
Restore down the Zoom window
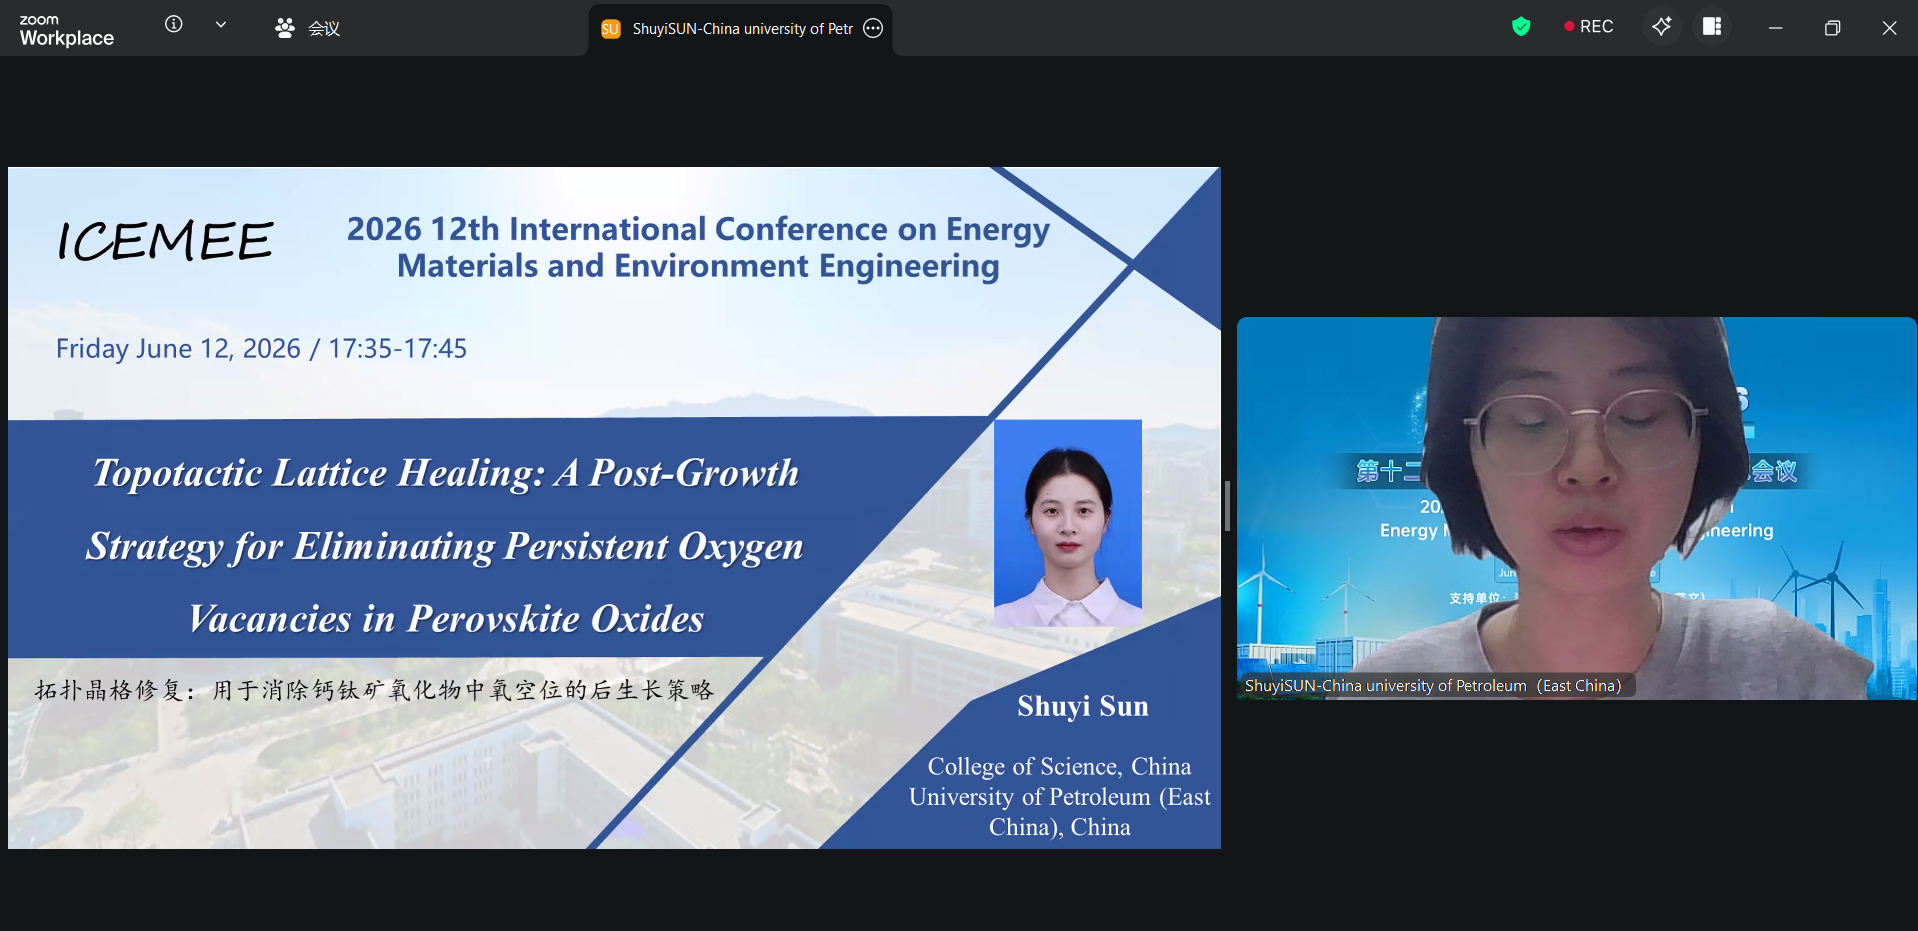(x=1832, y=28)
